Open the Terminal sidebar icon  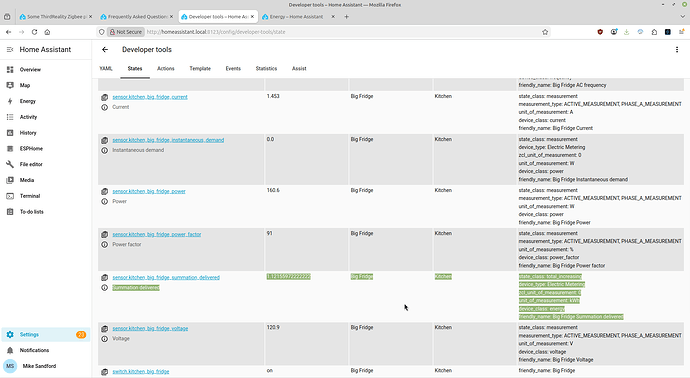[x=10, y=196]
